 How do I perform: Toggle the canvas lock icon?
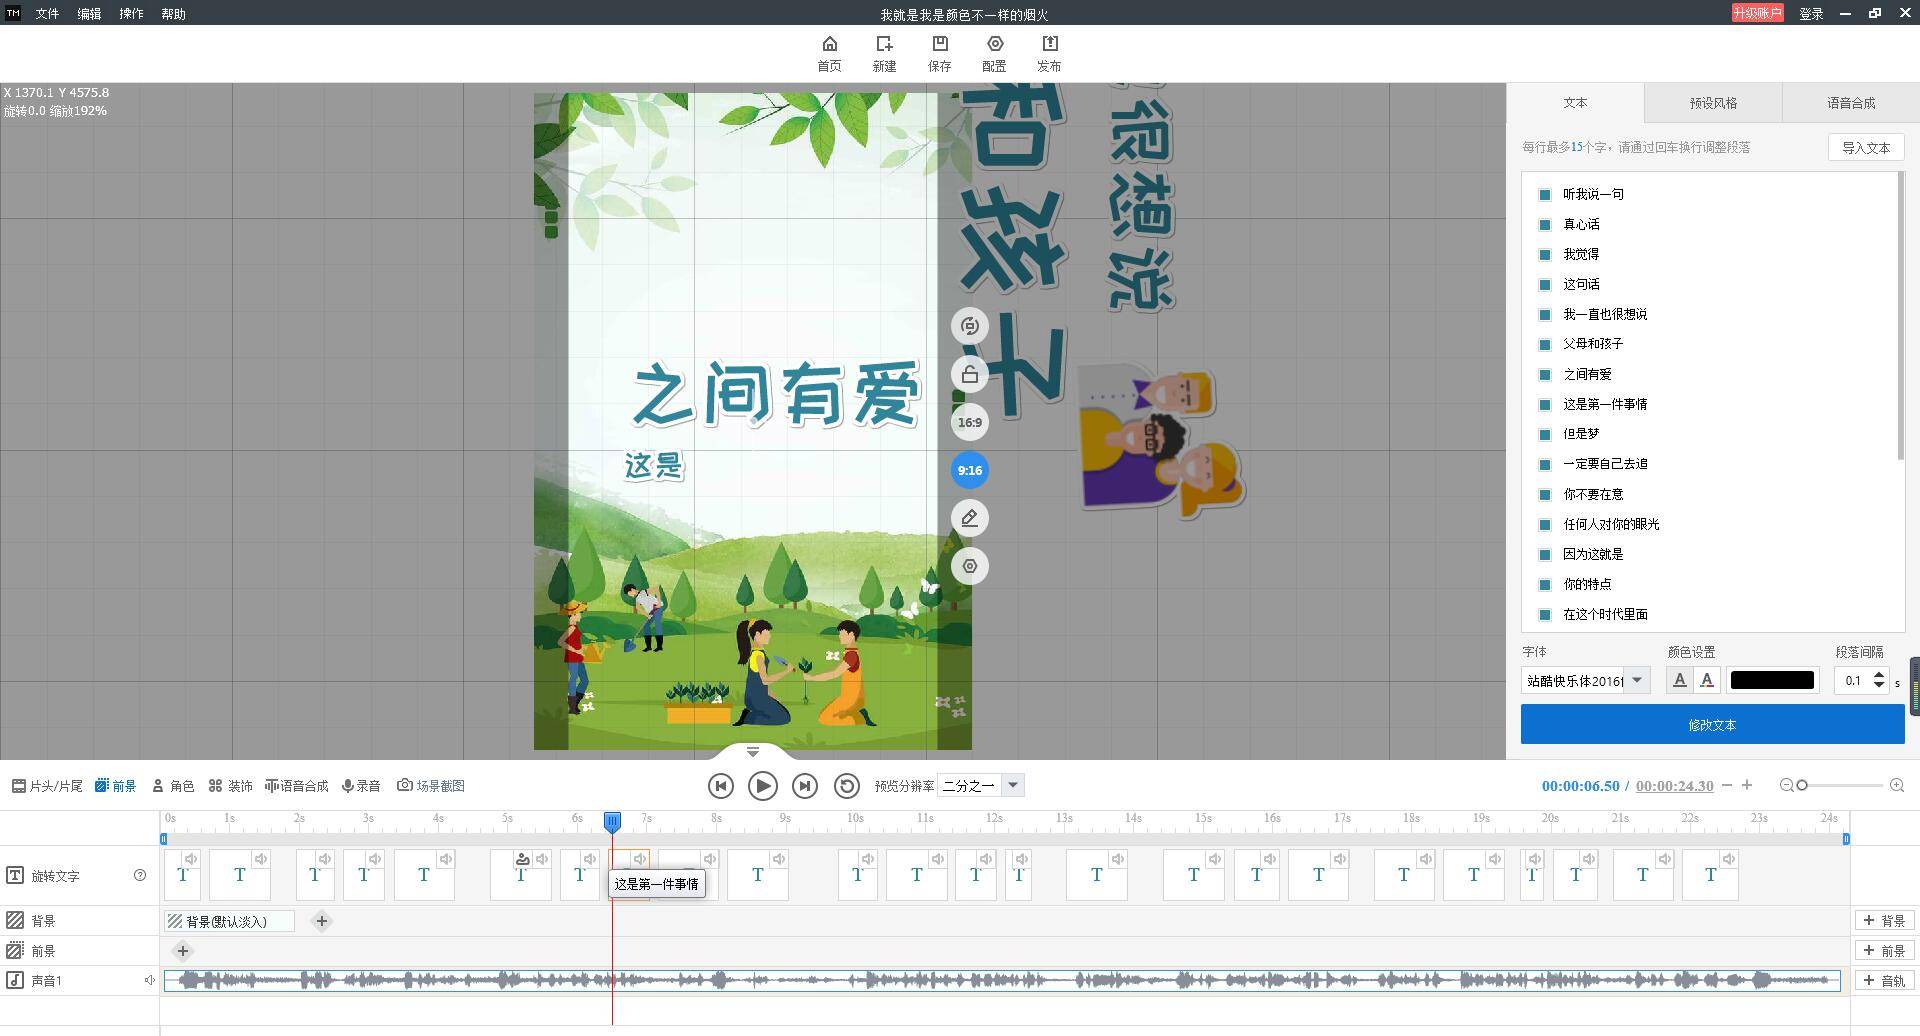pos(969,374)
